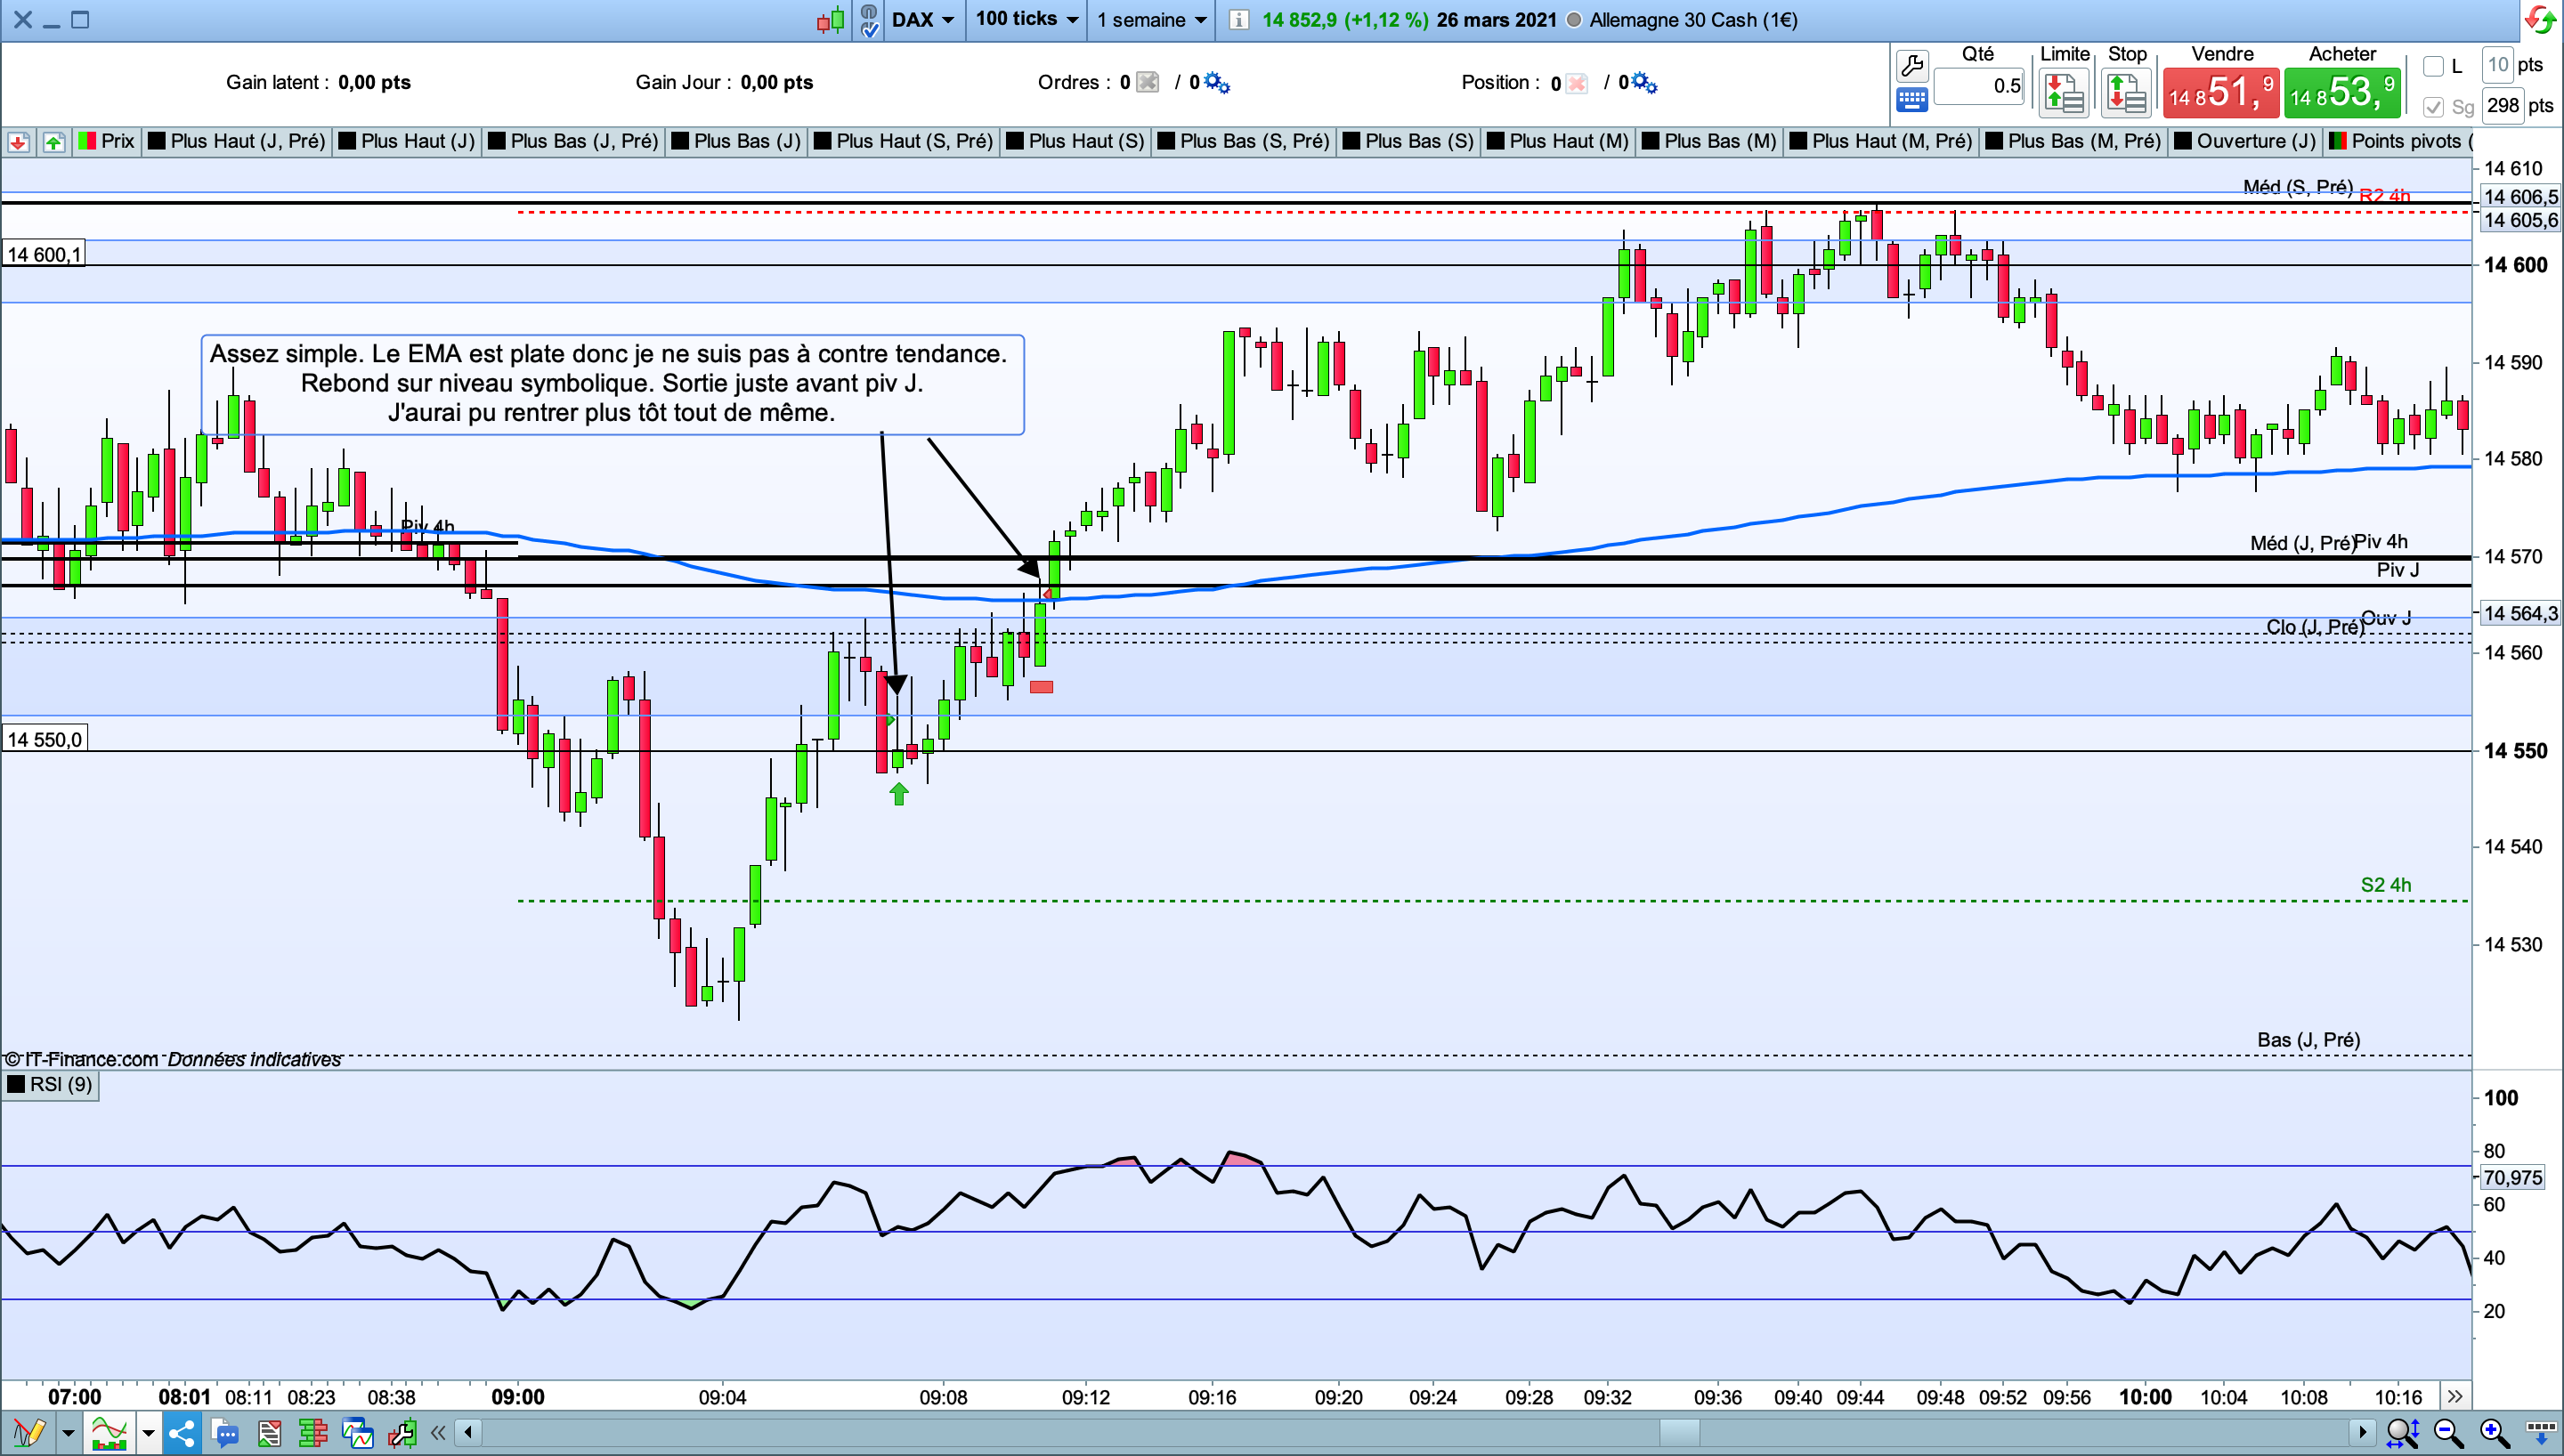
Task: Open the 1 semaine period dropdown
Action: click(1151, 19)
